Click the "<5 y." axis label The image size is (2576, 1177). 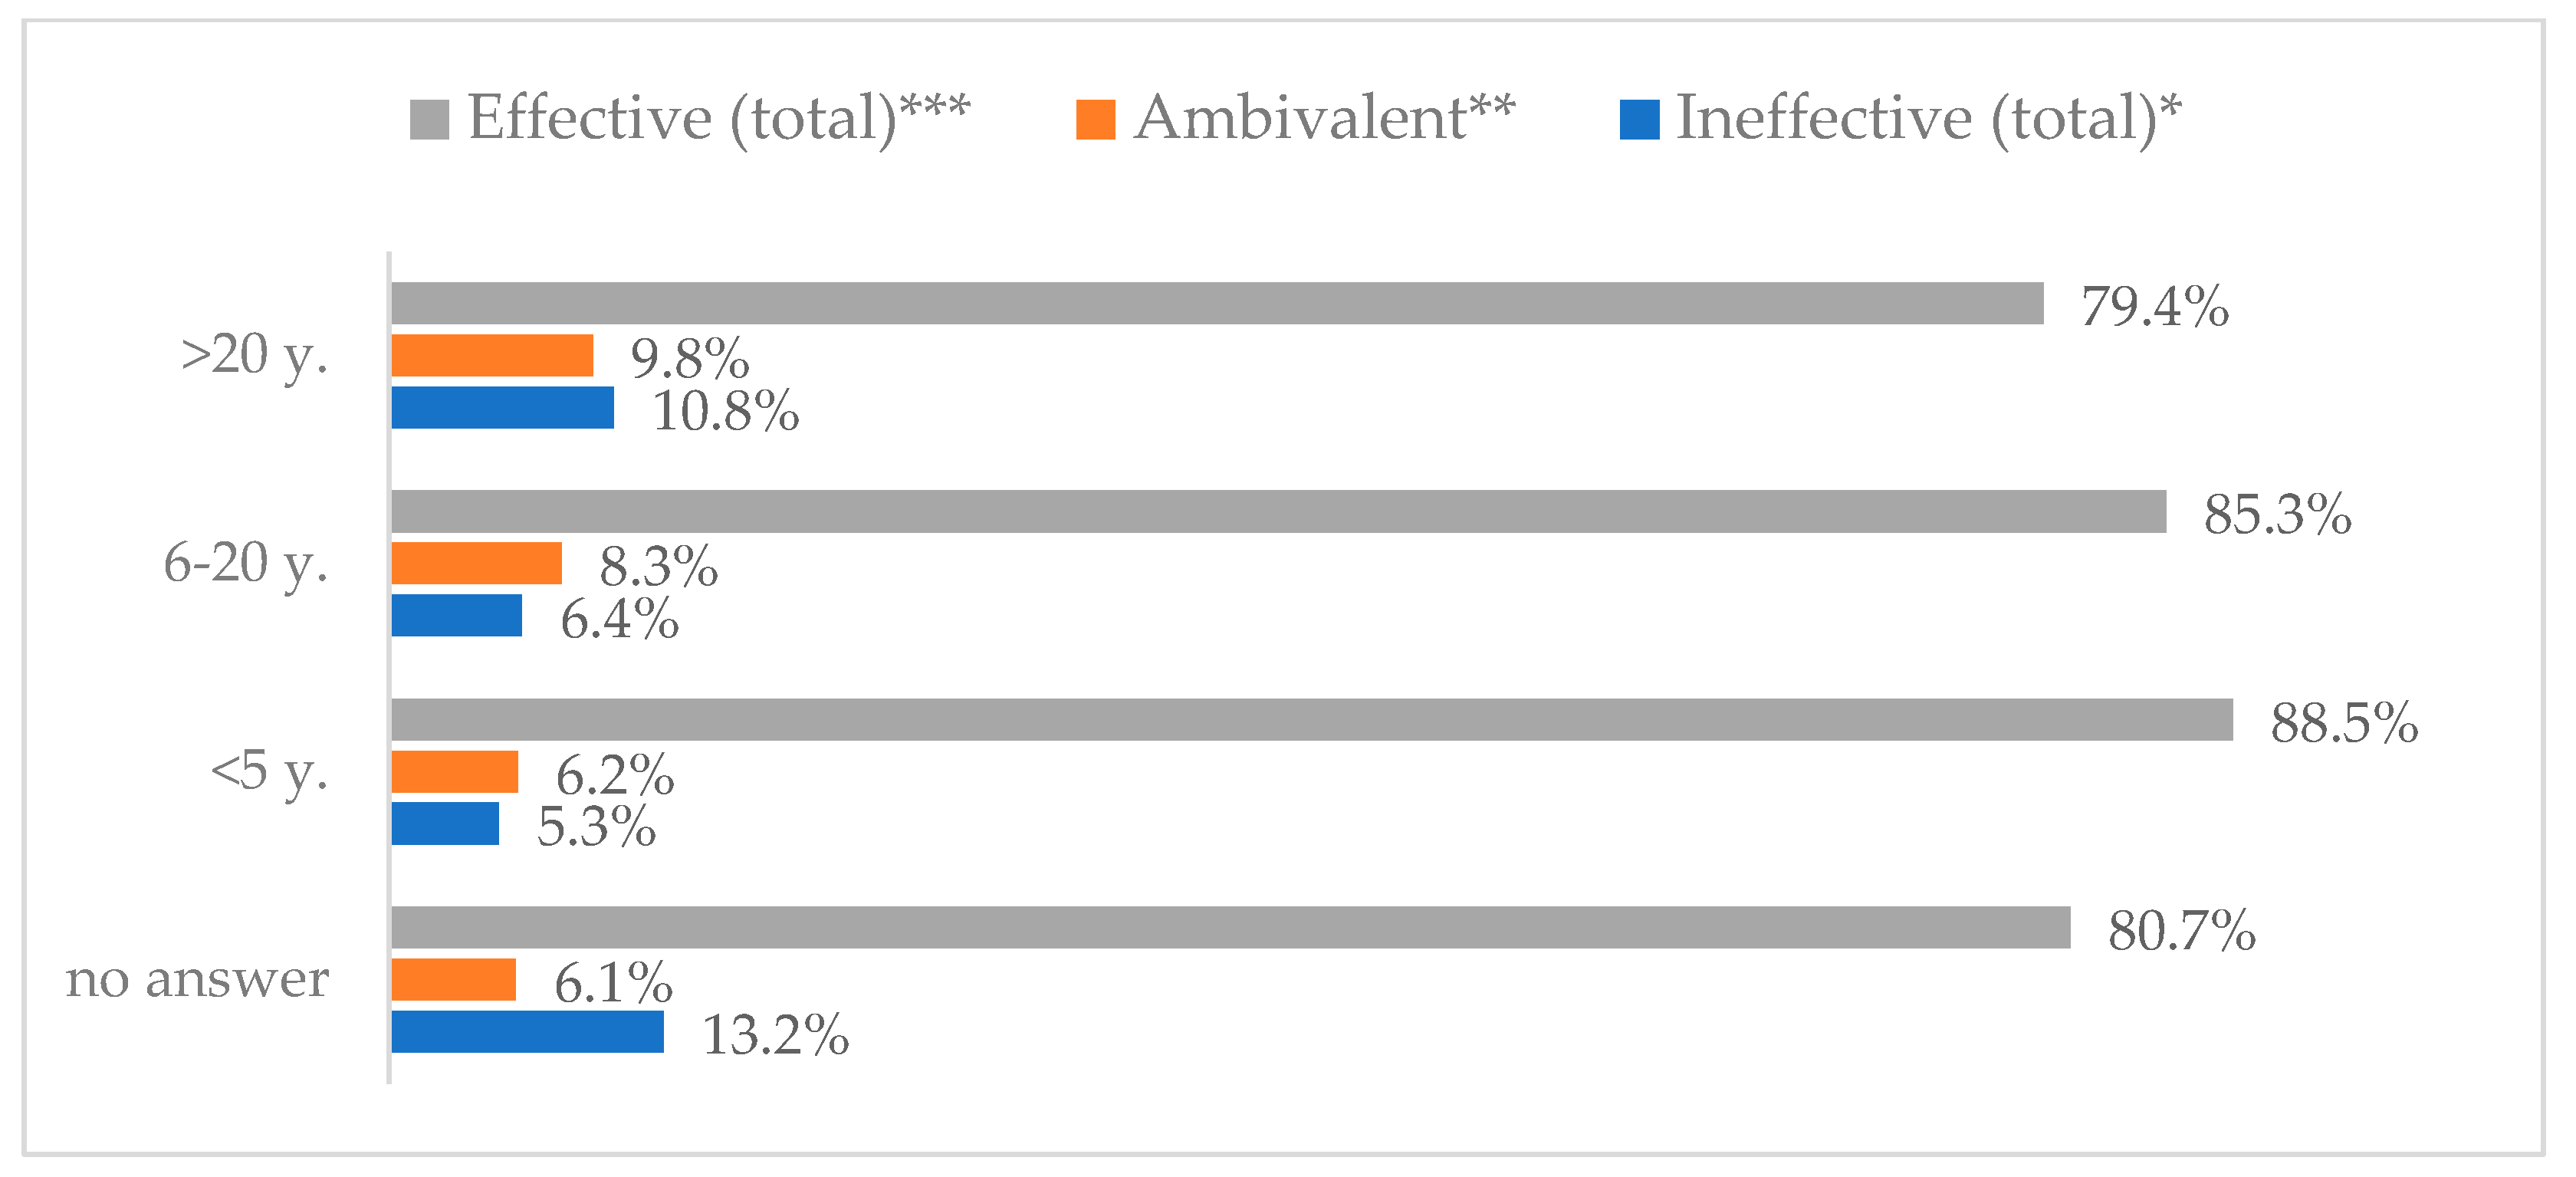point(269,771)
